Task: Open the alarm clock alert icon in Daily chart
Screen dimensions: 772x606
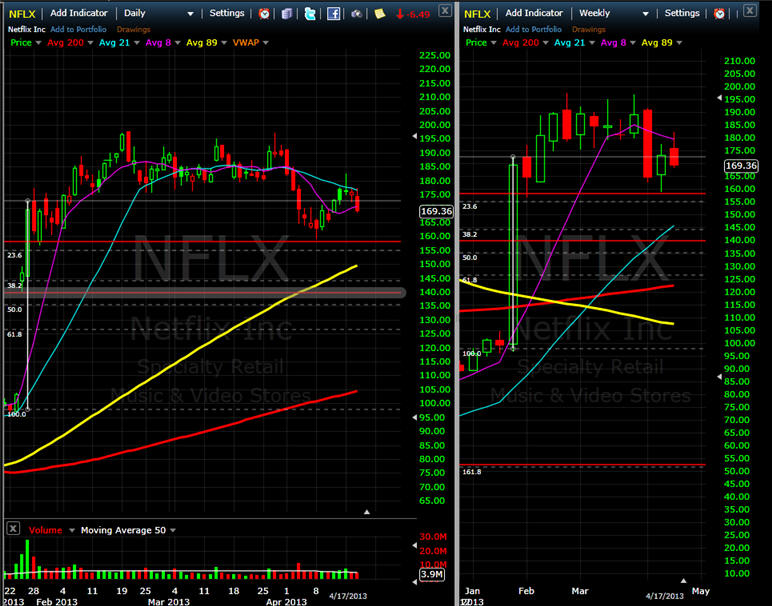Action: 264,14
